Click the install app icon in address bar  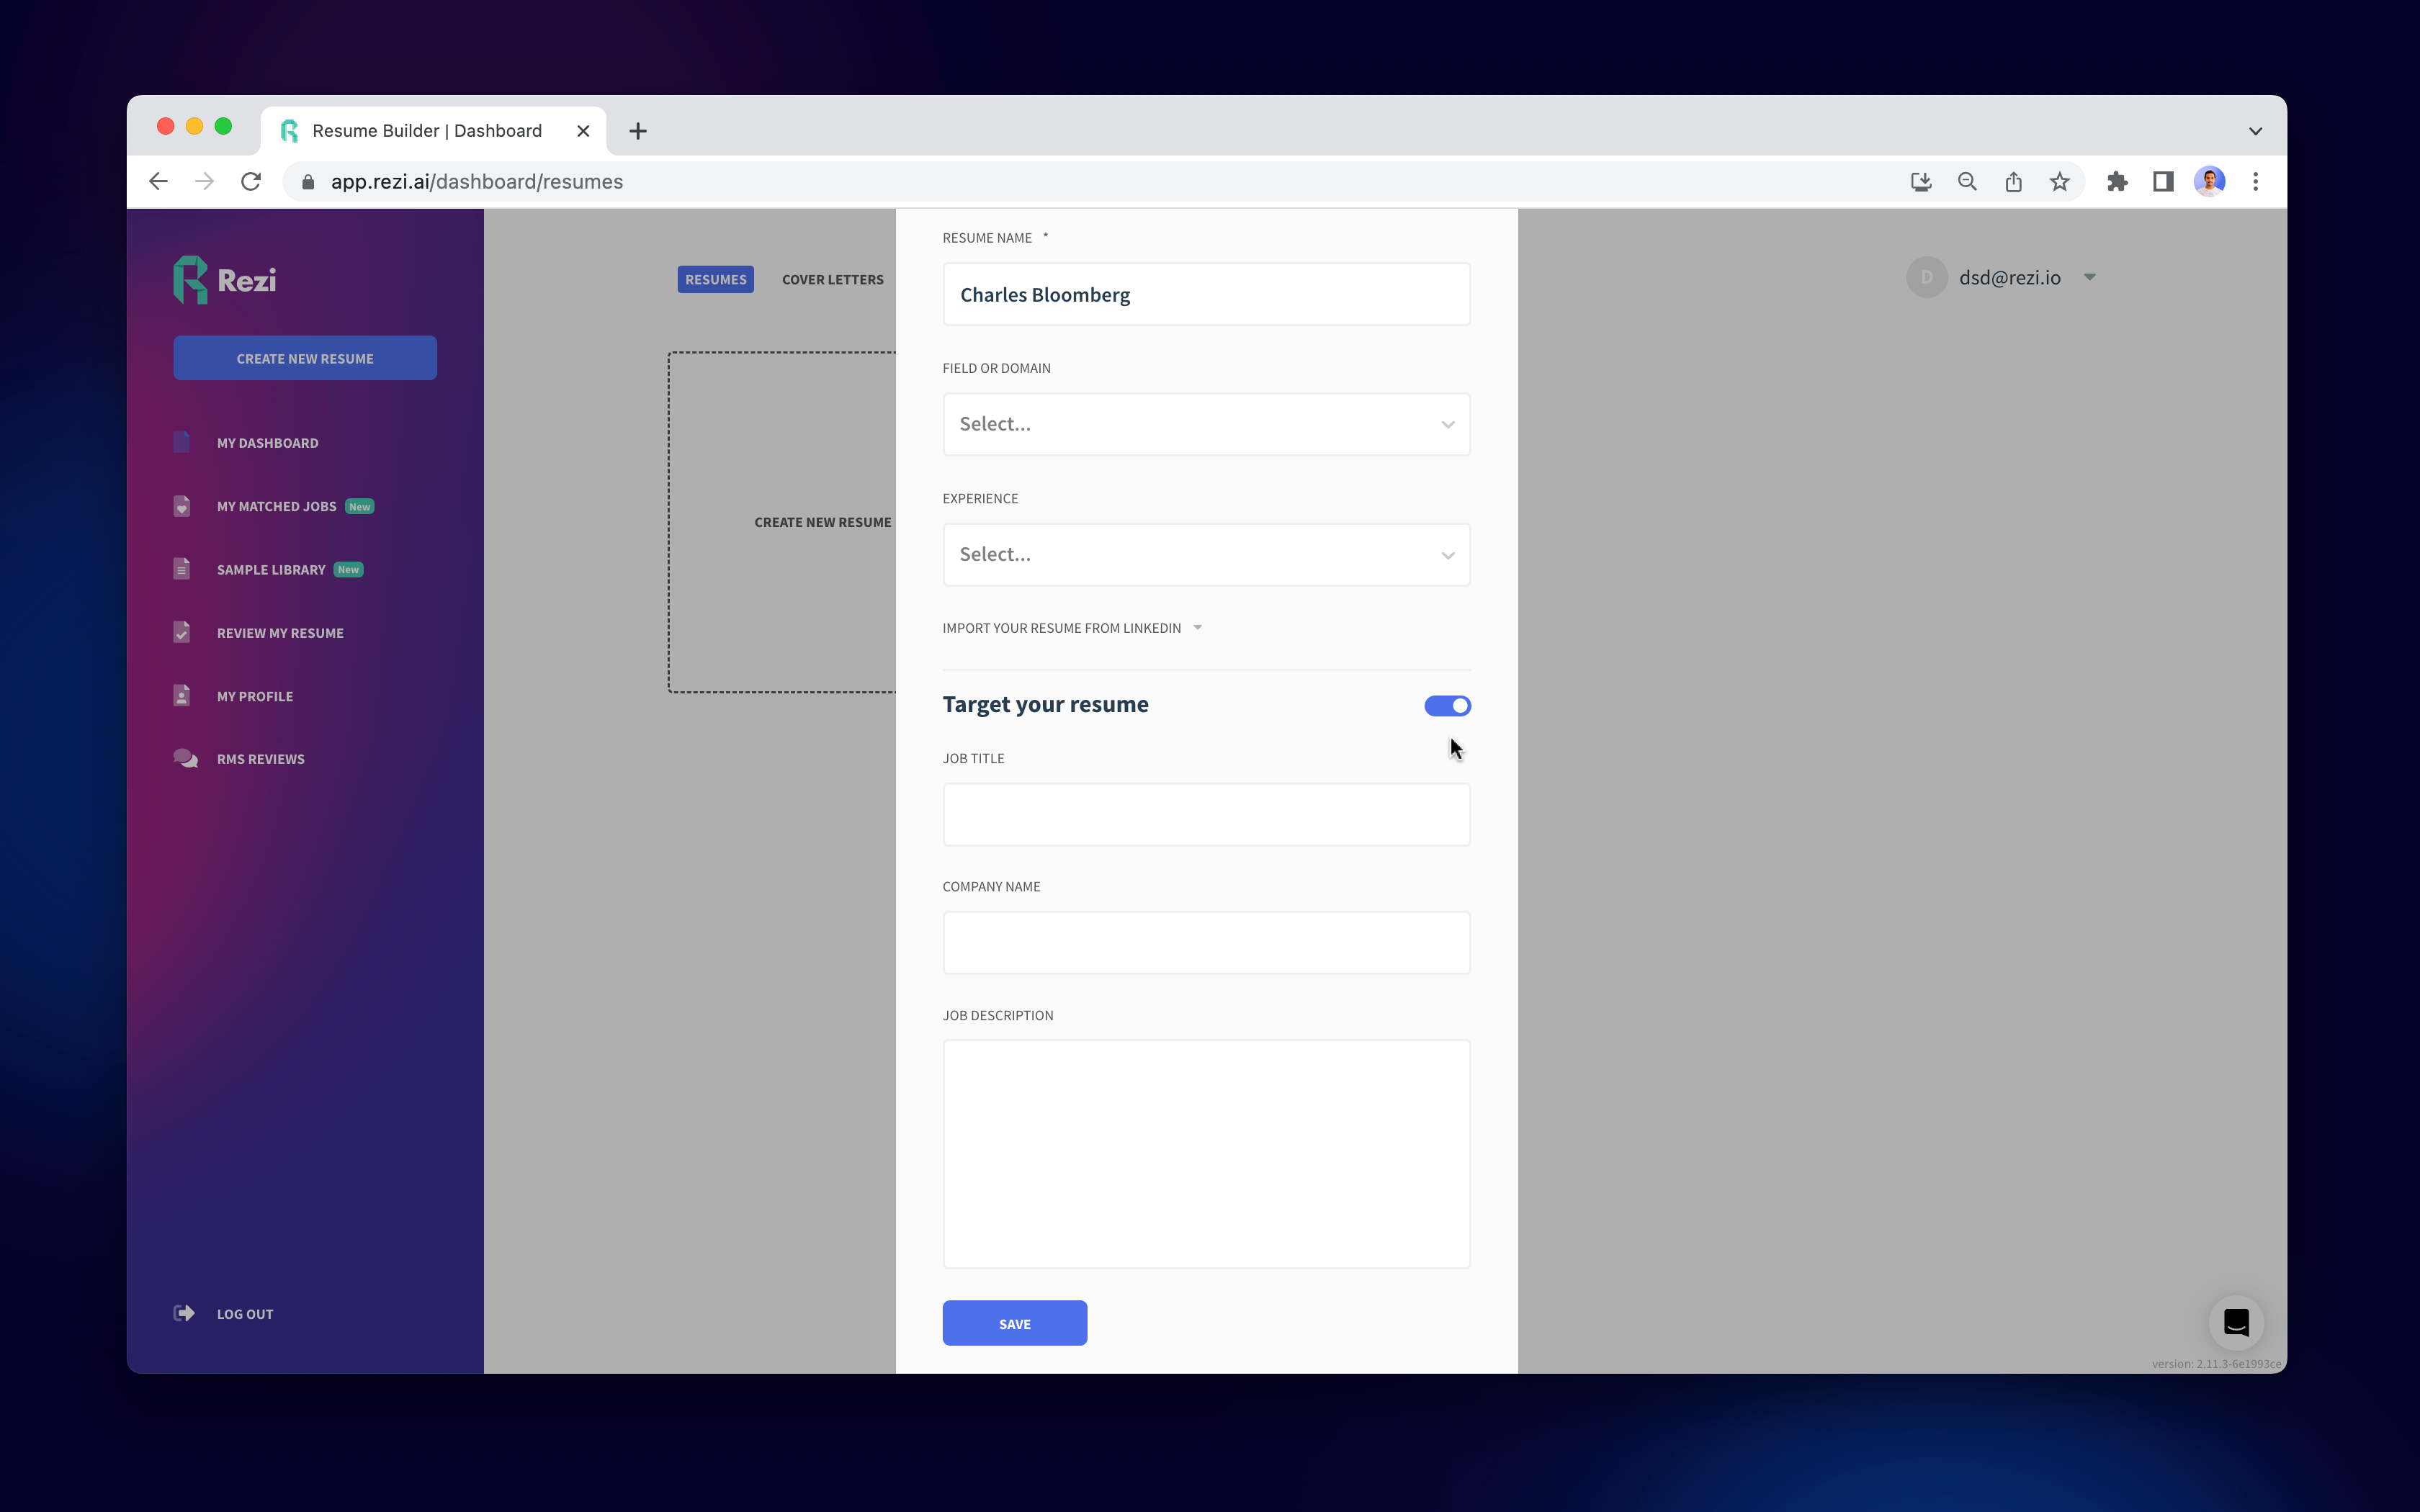click(x=1921, y=181)
